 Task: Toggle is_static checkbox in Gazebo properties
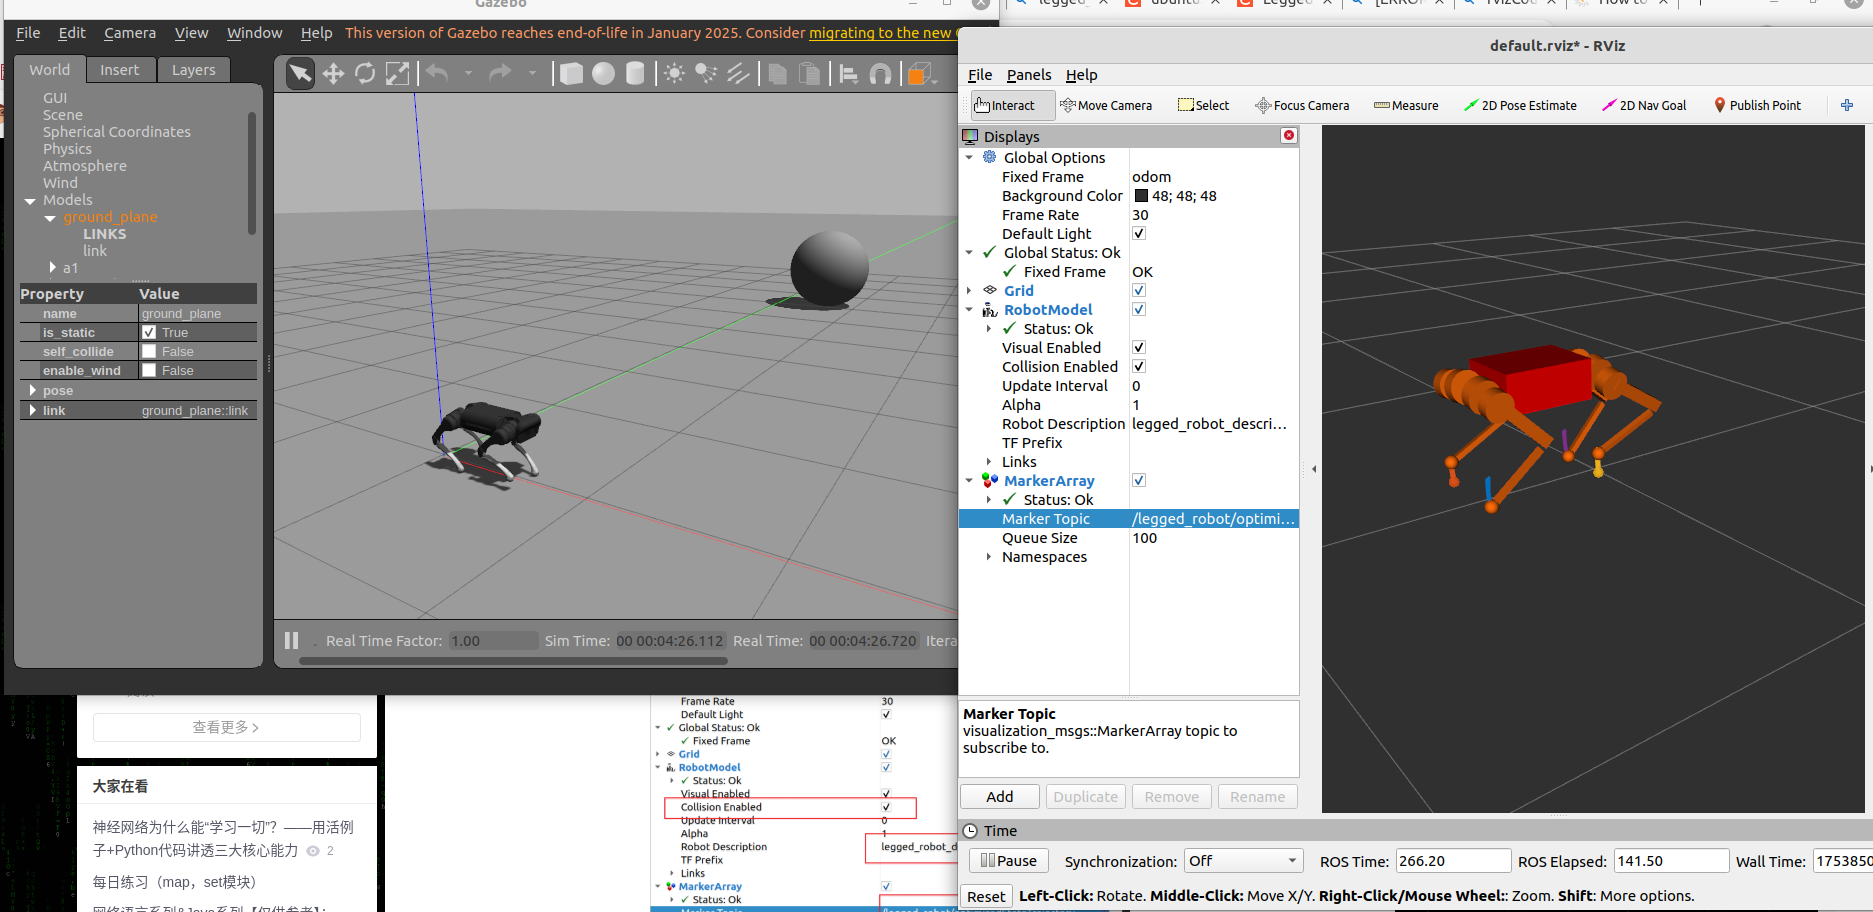(149, 332)
